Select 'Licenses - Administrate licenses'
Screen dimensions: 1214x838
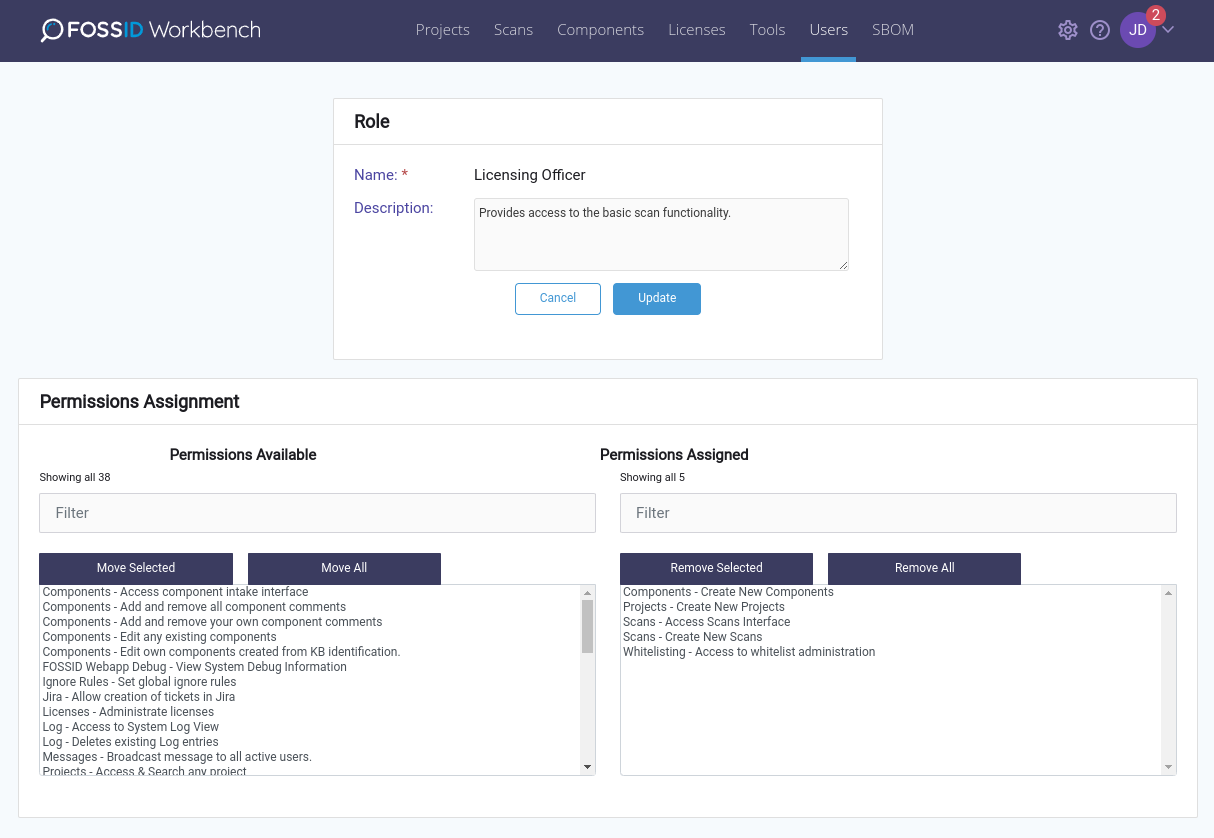(310, 712)
